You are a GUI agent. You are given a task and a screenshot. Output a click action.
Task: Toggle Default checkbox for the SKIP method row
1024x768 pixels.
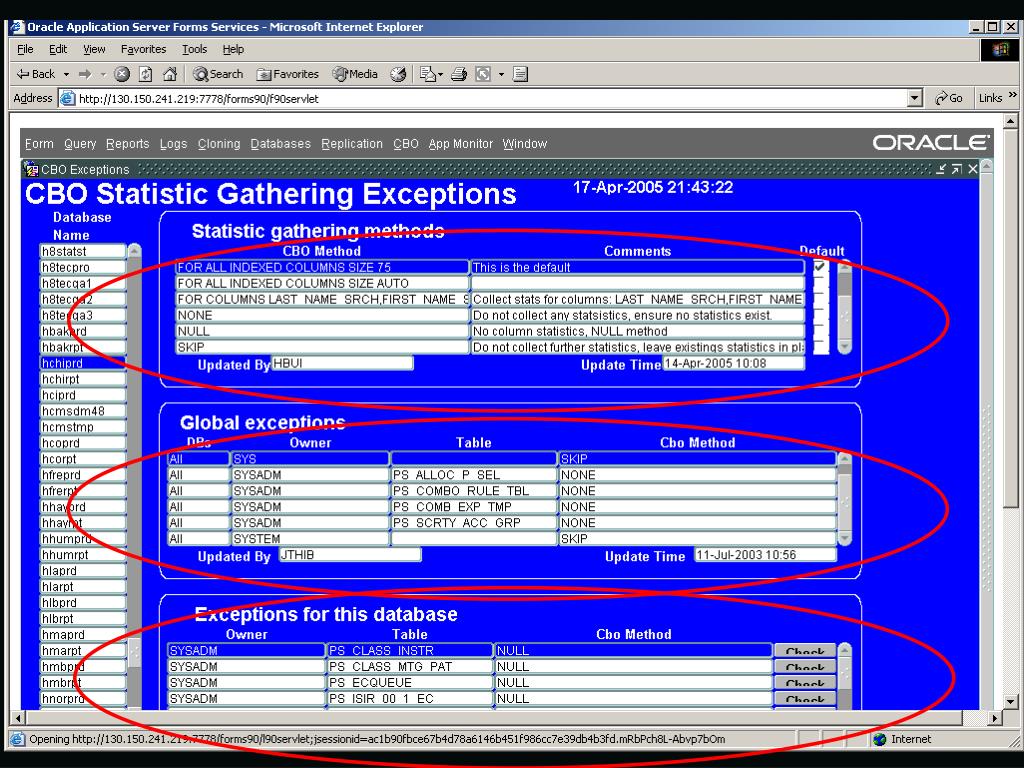820,347
